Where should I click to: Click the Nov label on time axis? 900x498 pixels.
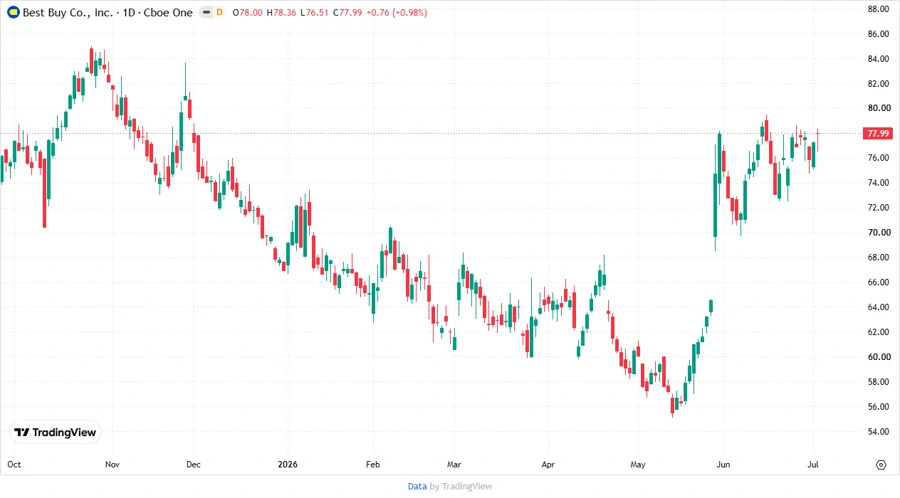click(x=112, y=464)
